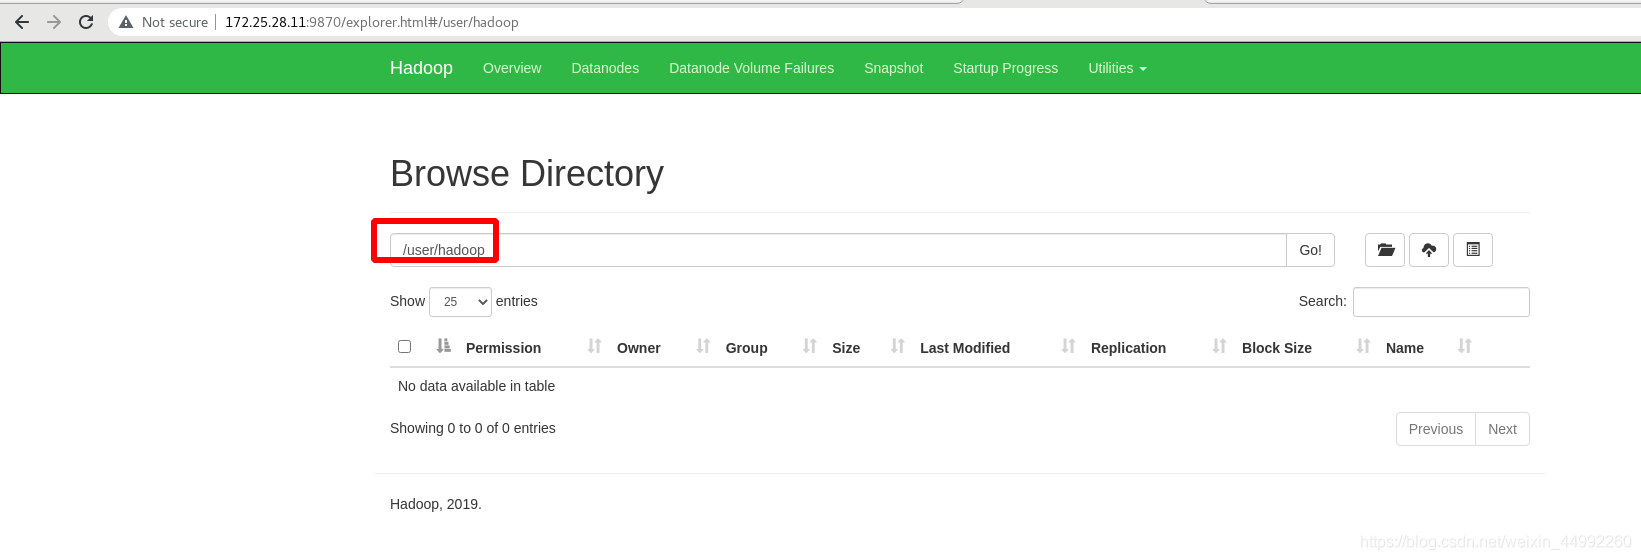Click the Next pagination button
Image resolution: width=1641 pixels, height=560 pixels.
(1502, 429)
